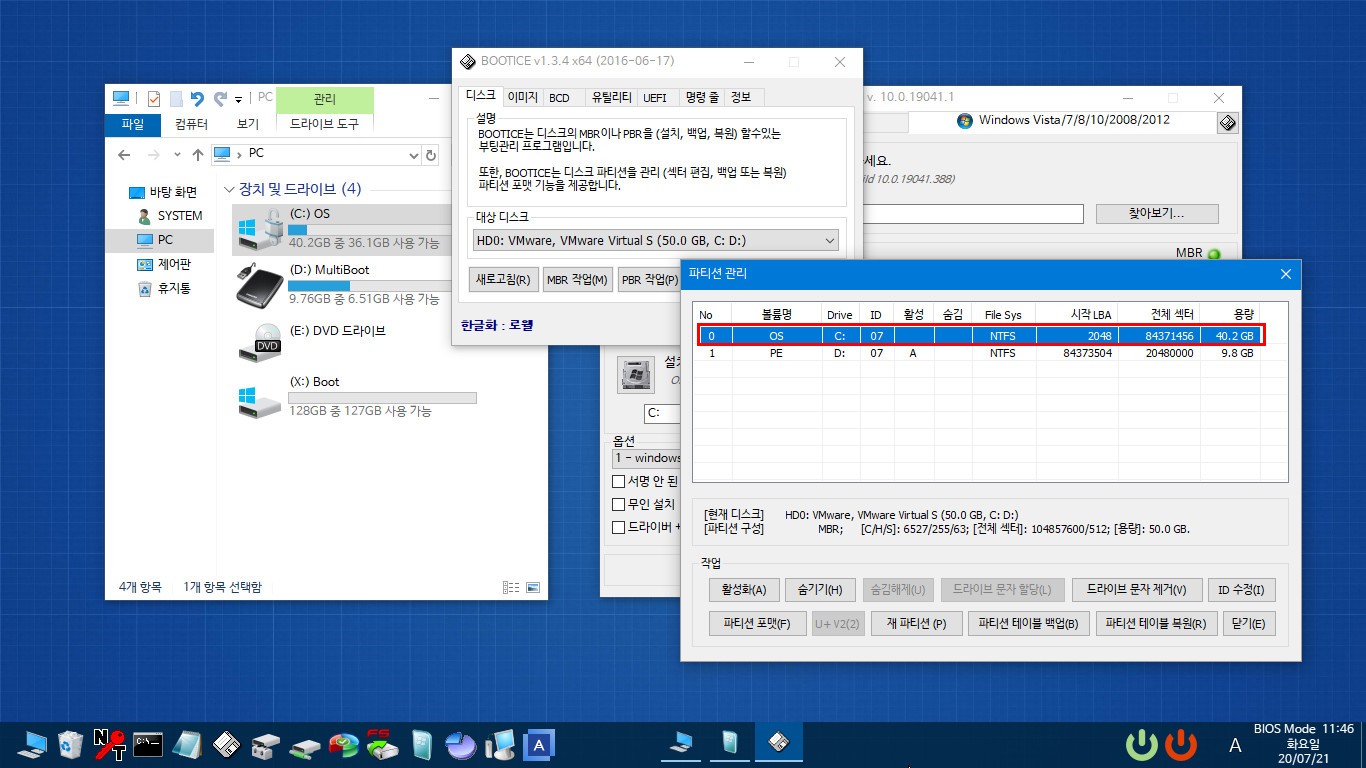Switch Explorer to large icons view
Viewport: 1366px width, 768px height.
[x=533, y=587]
